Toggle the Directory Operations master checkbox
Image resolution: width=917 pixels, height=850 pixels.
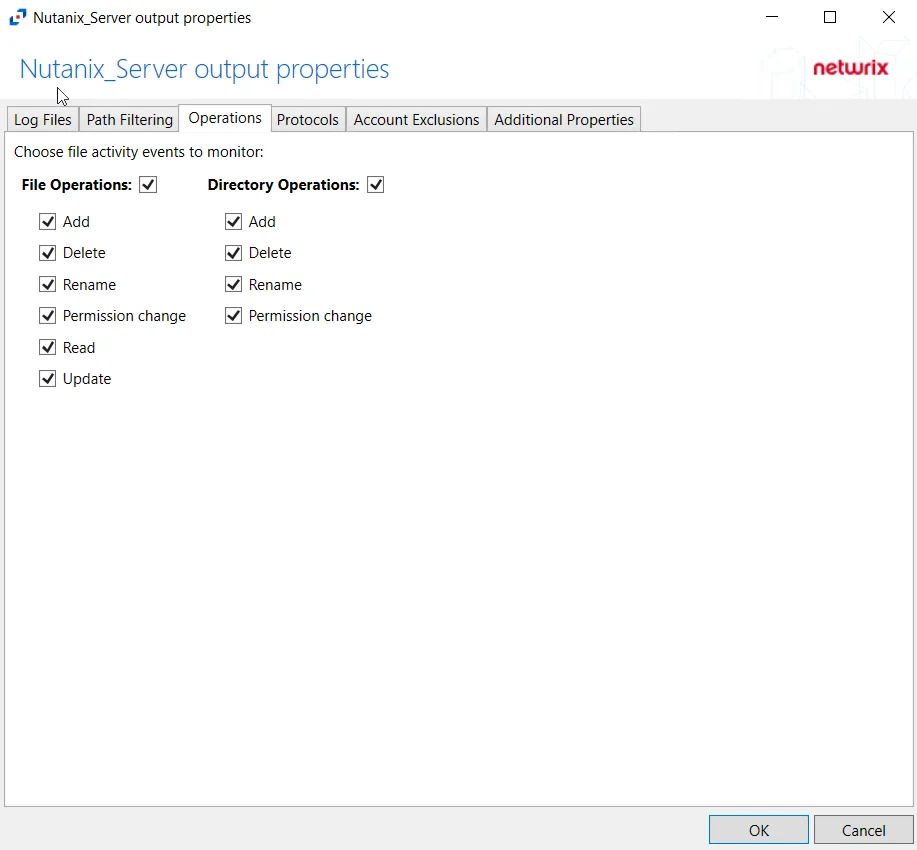click(375, 185)
